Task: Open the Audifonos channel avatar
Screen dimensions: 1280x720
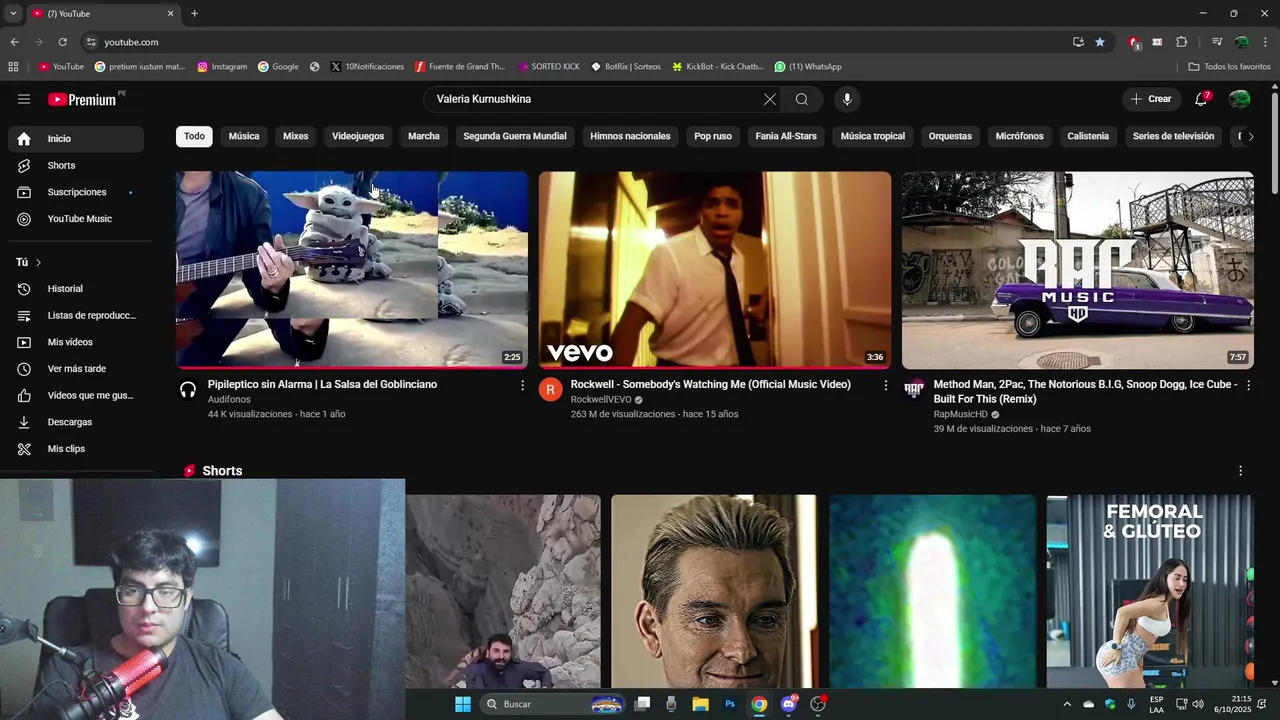Action: pos(188,390)
